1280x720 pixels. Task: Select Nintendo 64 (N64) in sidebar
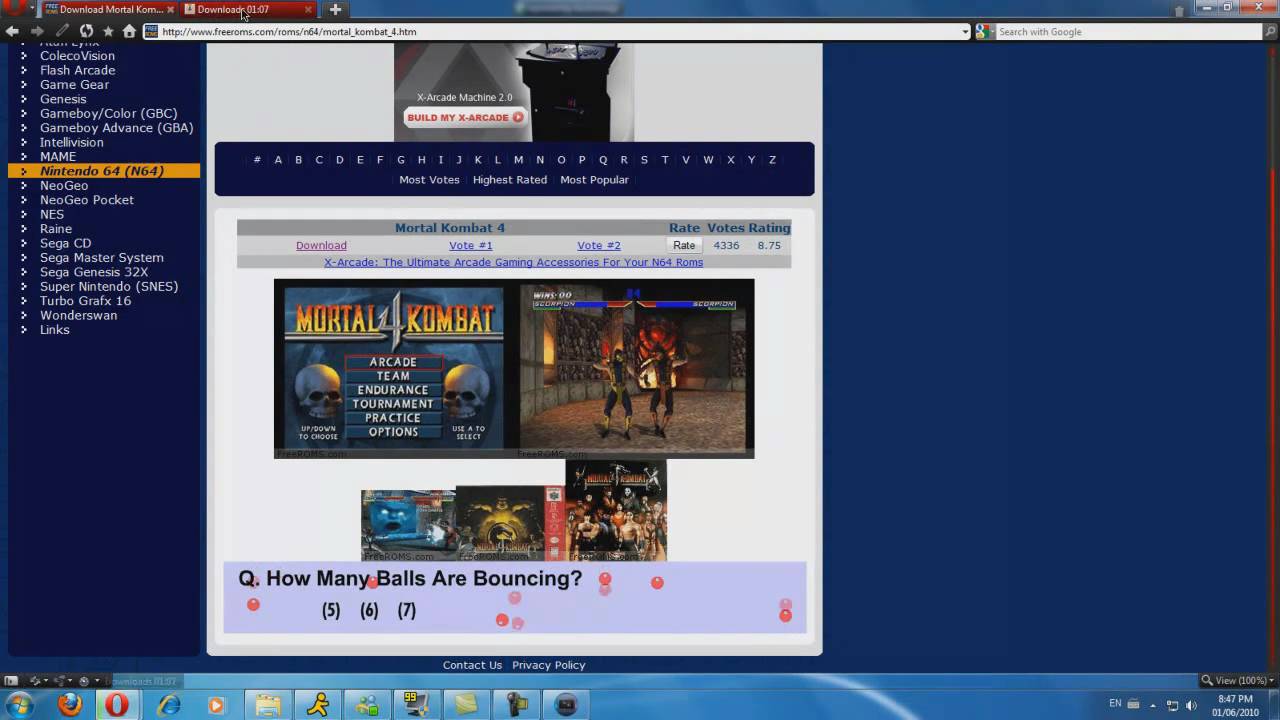click(x=102, y=171)
